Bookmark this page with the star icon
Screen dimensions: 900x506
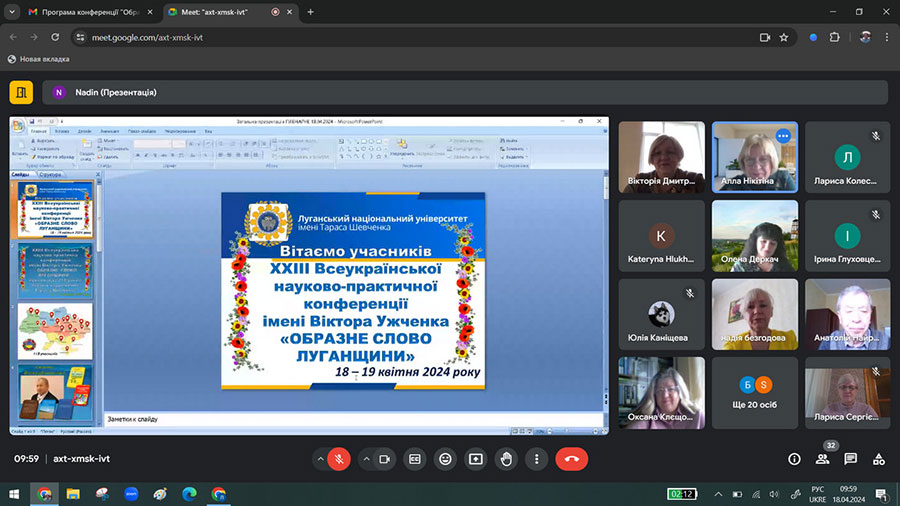784,37
